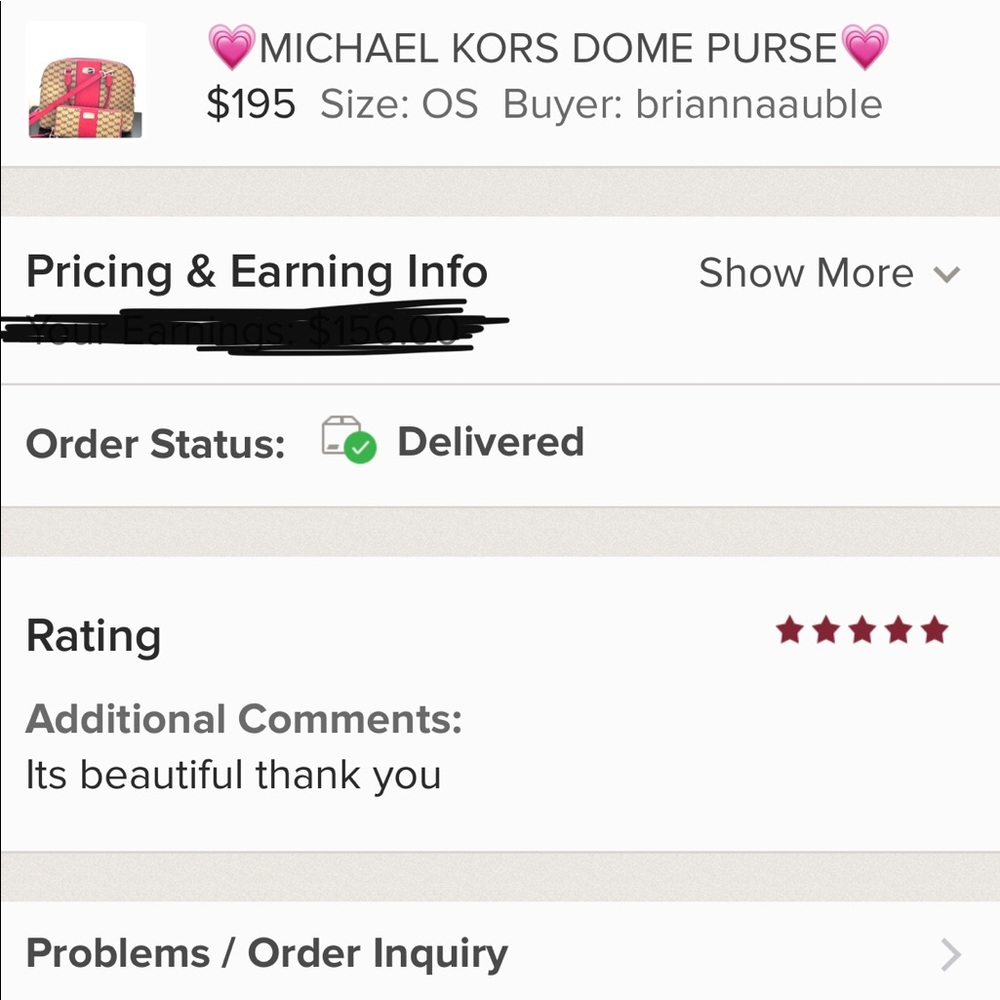Select the fifth rating star
1000x1000 pixels.
[937, 629]
